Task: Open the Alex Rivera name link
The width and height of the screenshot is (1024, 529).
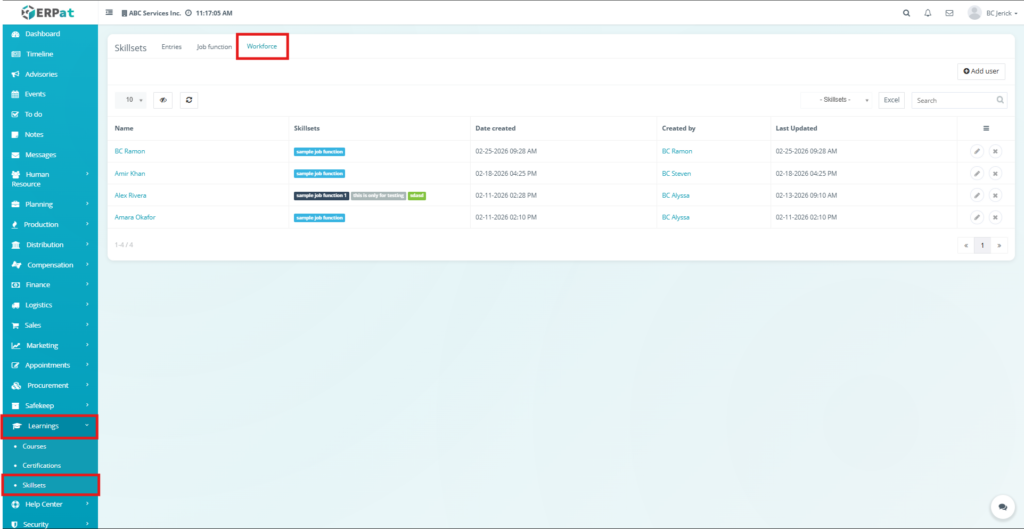Action: 130,195
